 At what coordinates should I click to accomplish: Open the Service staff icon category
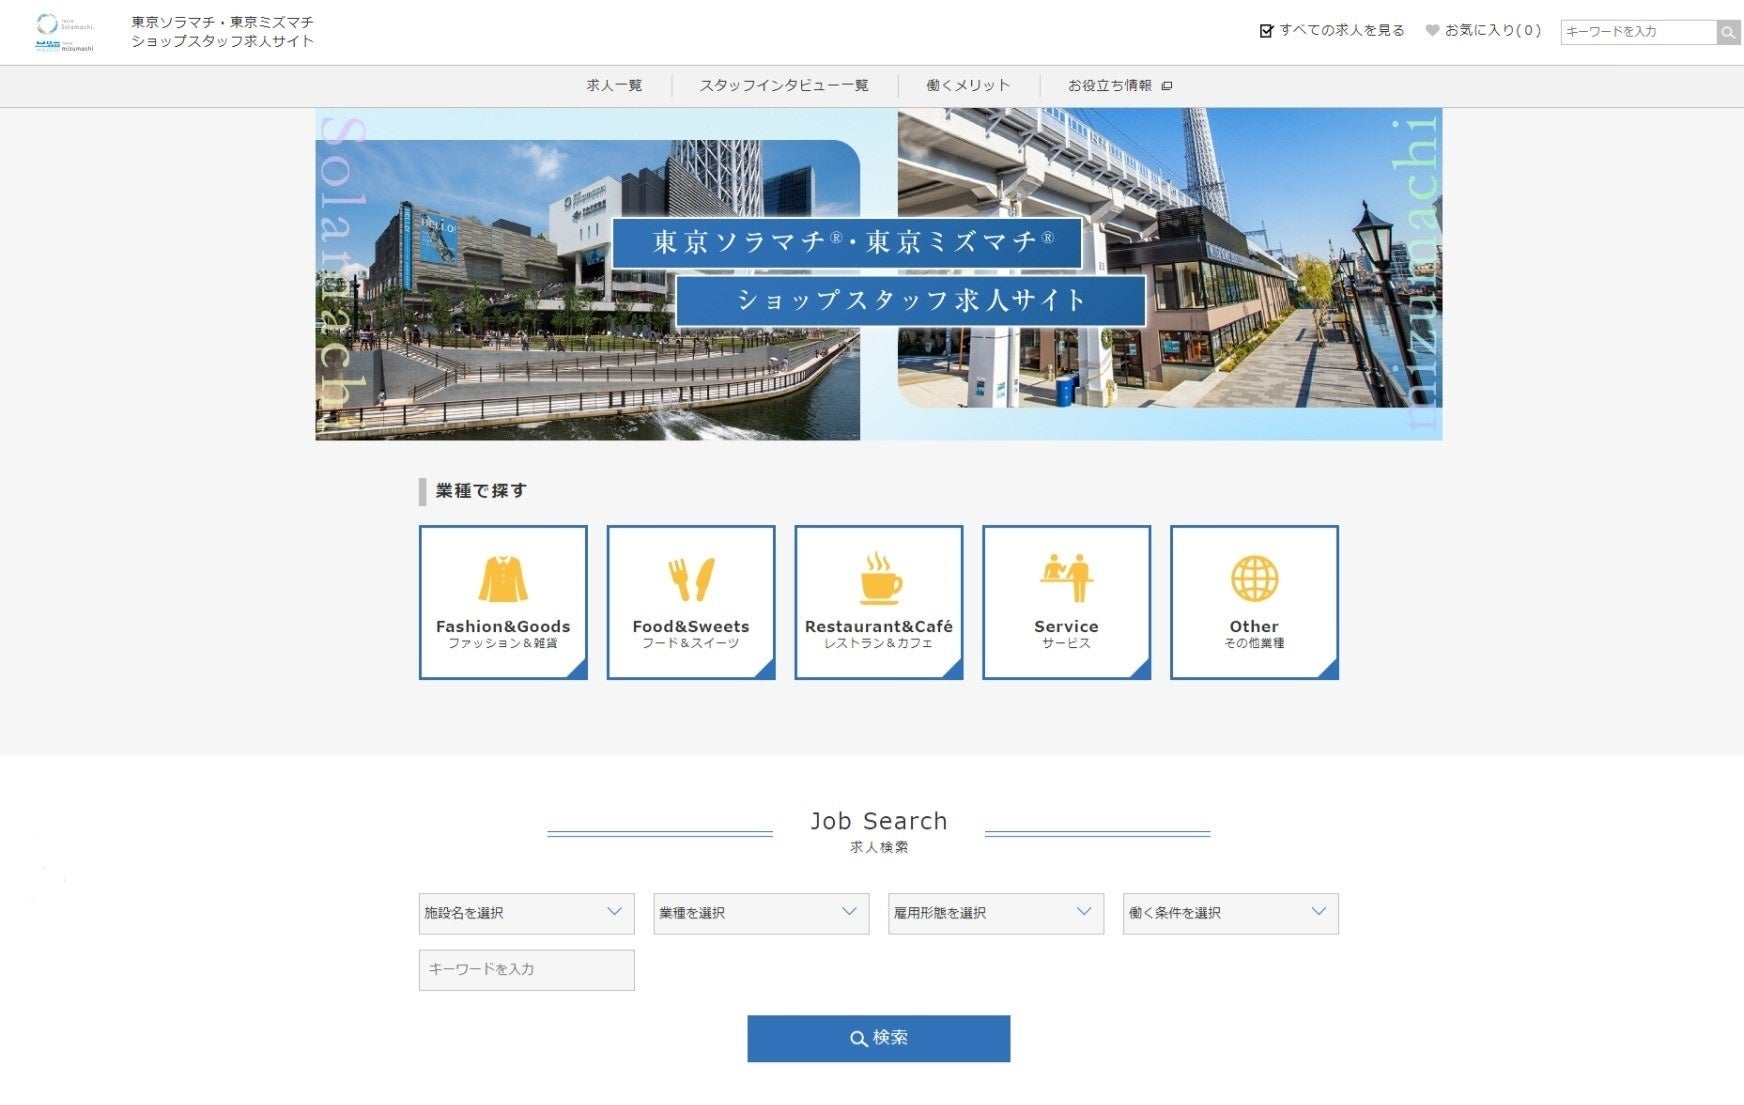point(1067,602)
